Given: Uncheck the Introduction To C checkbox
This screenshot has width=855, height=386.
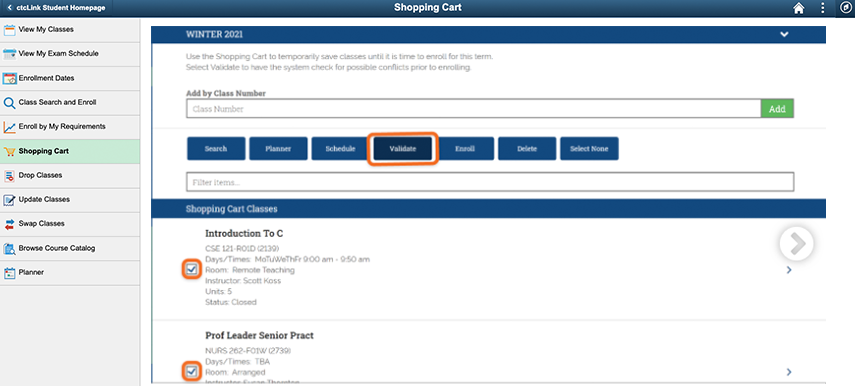Looking at the screenshot, I should click(x=191, y=269).
